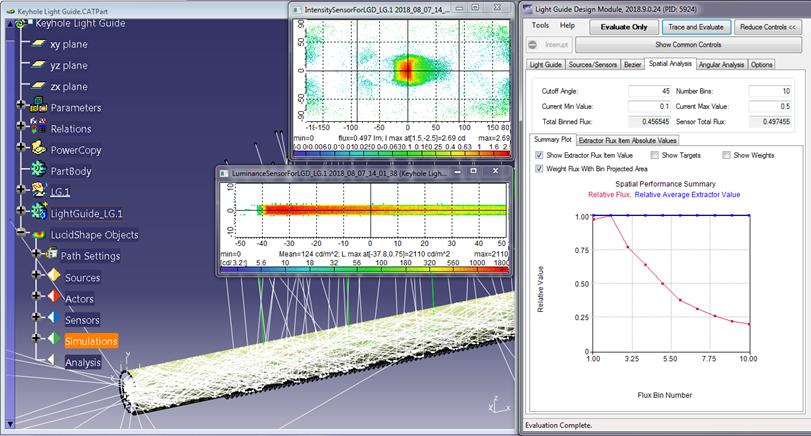
Task: Toggle Show Extractor Flux Item Value checkbox
Action: [x=539, y=155]
